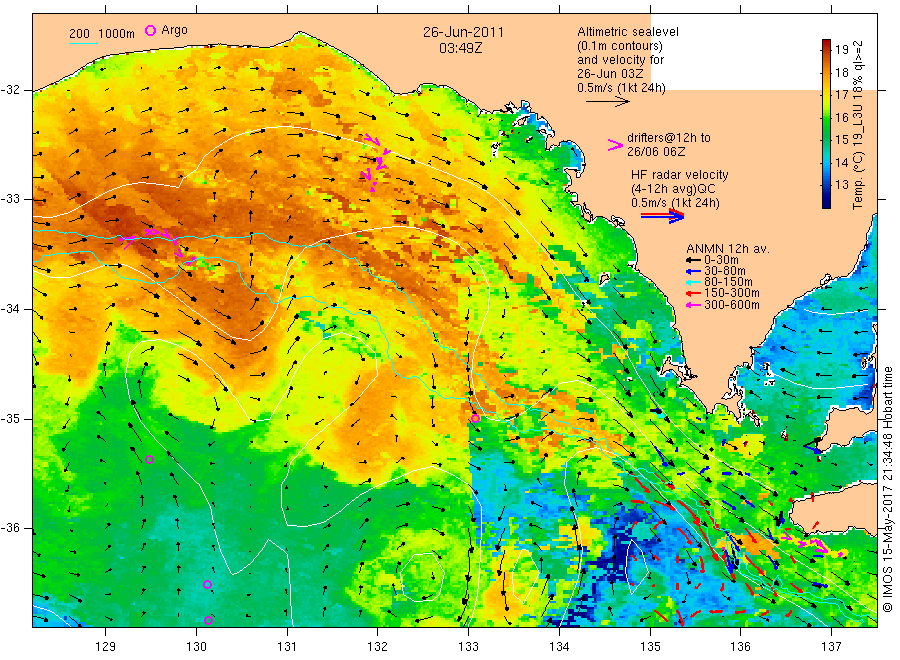This screenshot has width=900, height=660.
Task: Click the Argo magenta circle legend symbol
Action: click(x=150, y=30)
